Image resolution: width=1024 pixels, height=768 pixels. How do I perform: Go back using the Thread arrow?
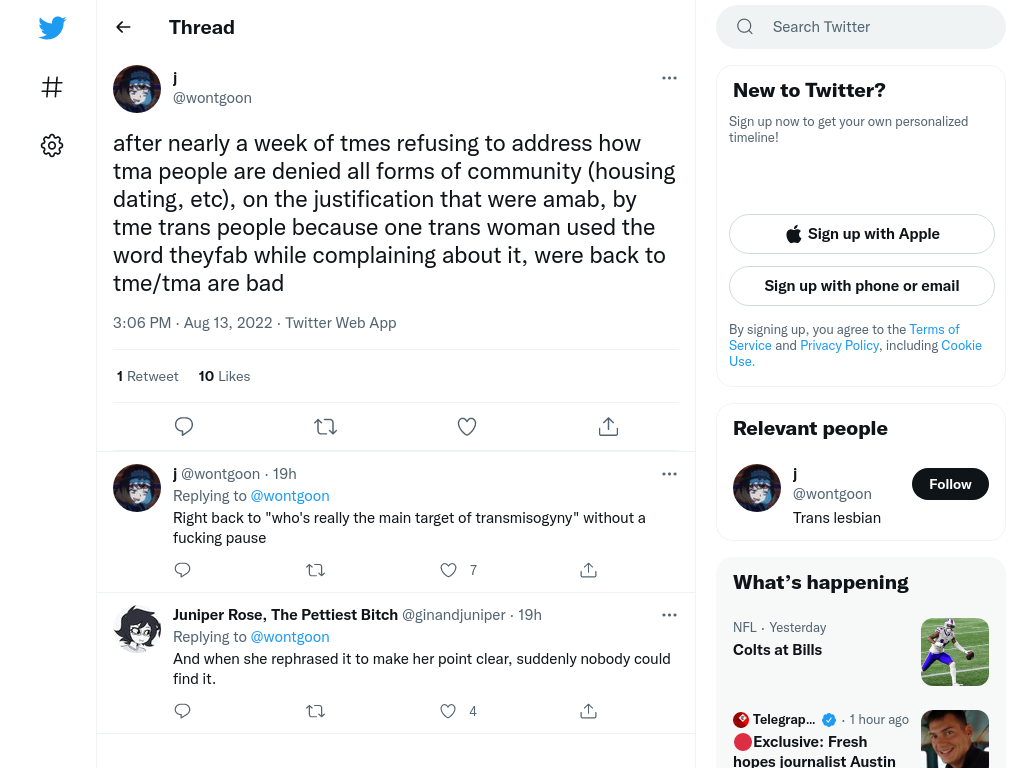pos(123,27)
